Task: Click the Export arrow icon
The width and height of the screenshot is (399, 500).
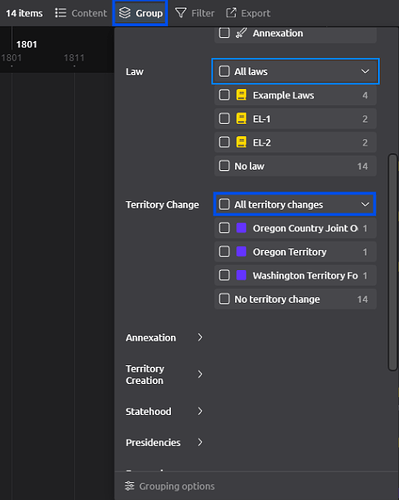Action: (231, 13)
